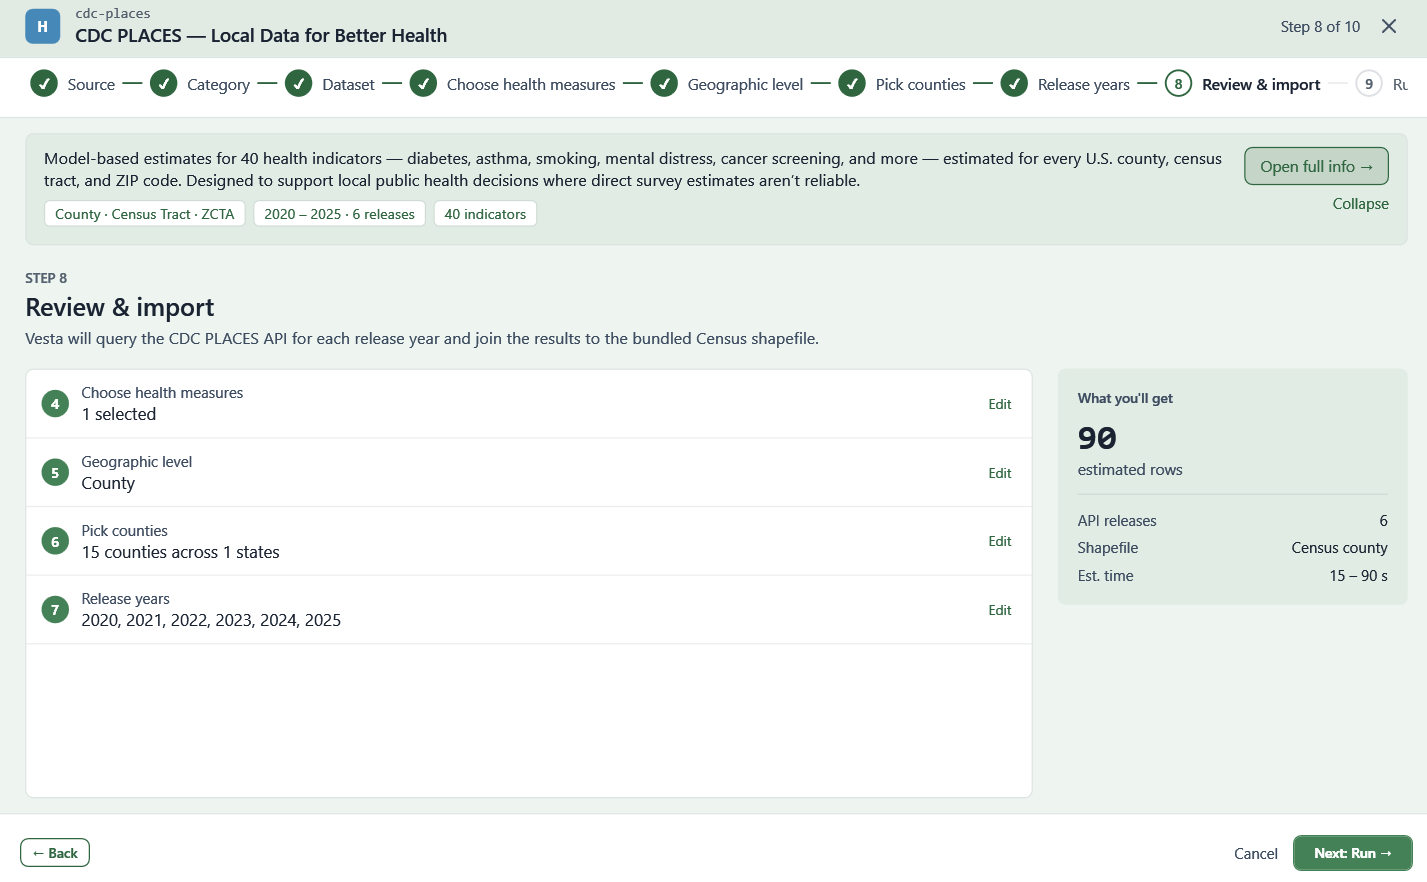
Task: Click the Pick counties checkmark icon
Action: click(852, 84)
